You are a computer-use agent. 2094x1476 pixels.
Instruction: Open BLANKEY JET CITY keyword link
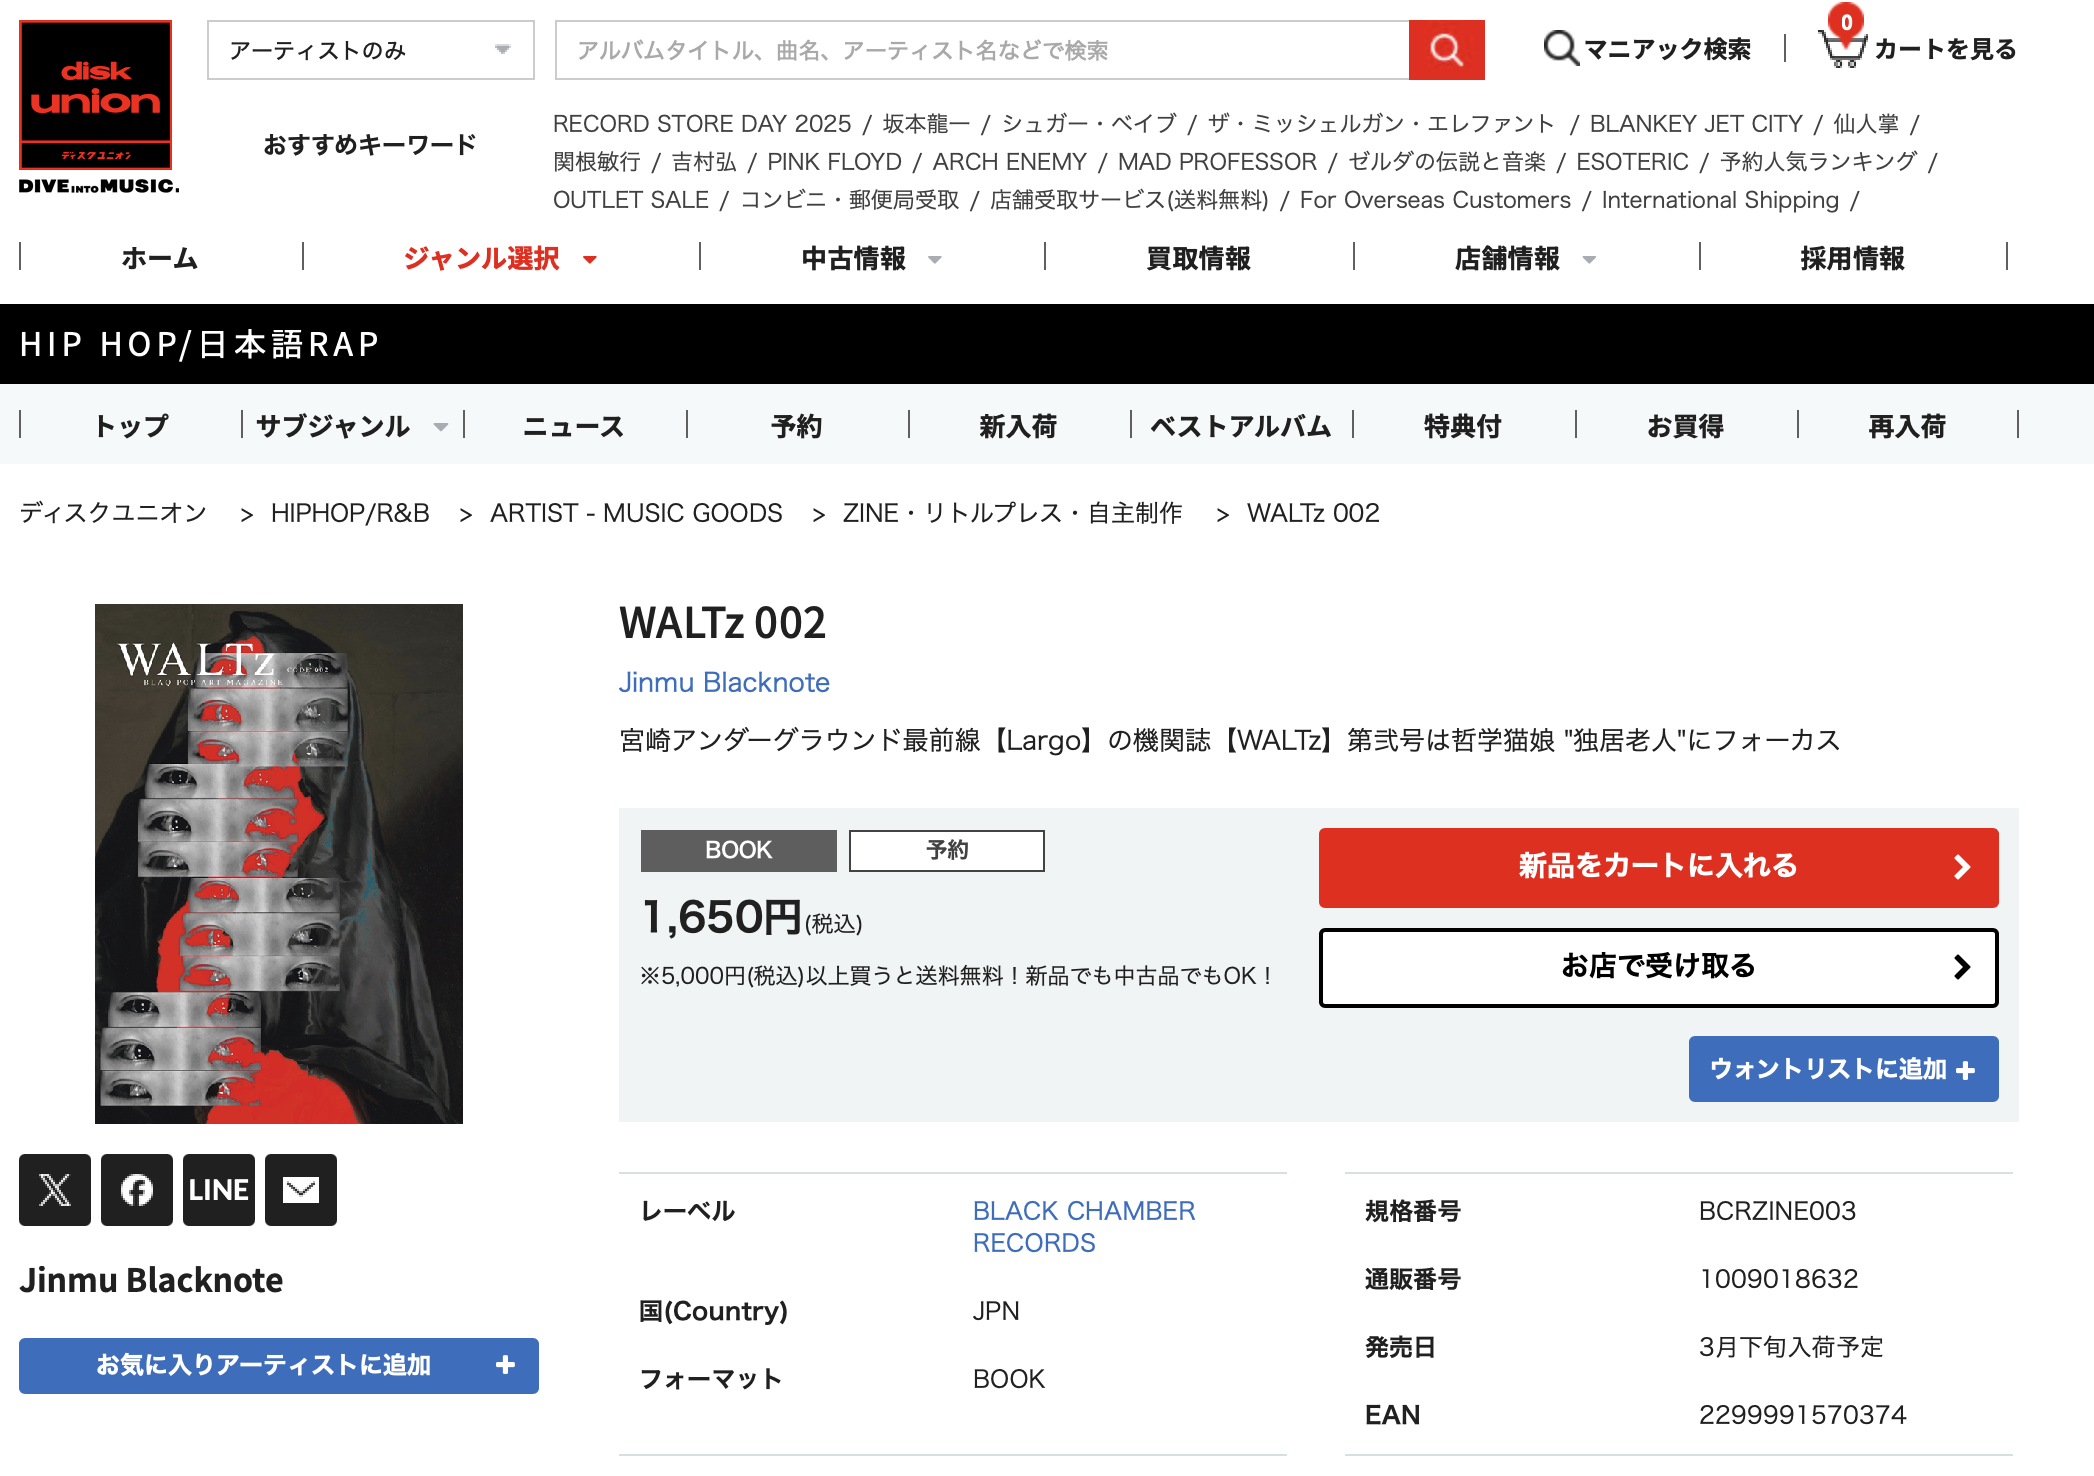pyautogui.click(x=1696, y=123)
